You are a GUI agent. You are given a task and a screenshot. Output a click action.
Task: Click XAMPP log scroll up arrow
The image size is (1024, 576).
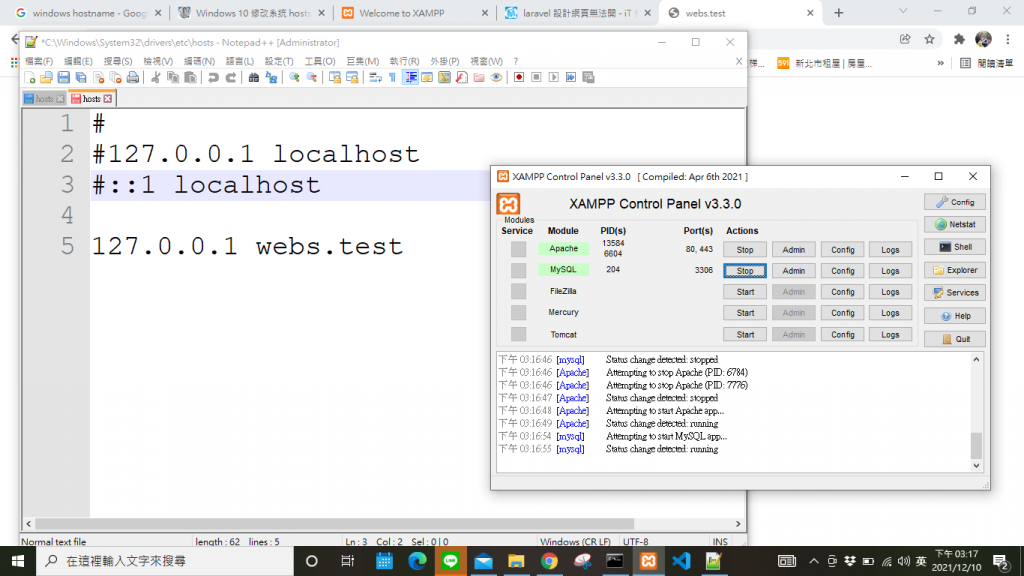[x=976, y=359]
